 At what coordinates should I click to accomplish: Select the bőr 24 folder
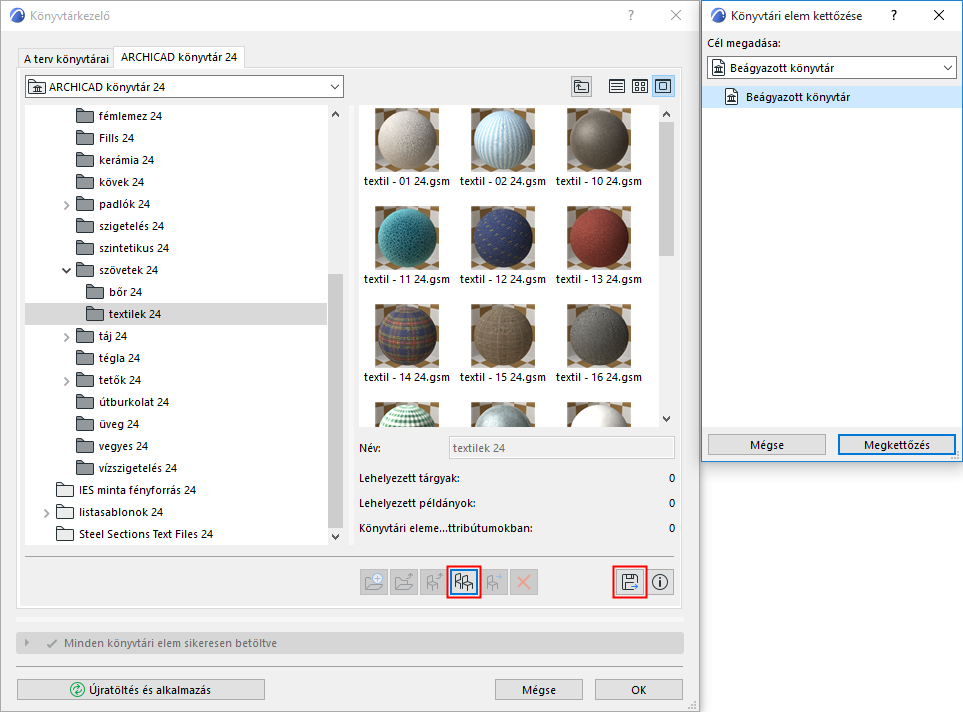[x=114, y=292]
